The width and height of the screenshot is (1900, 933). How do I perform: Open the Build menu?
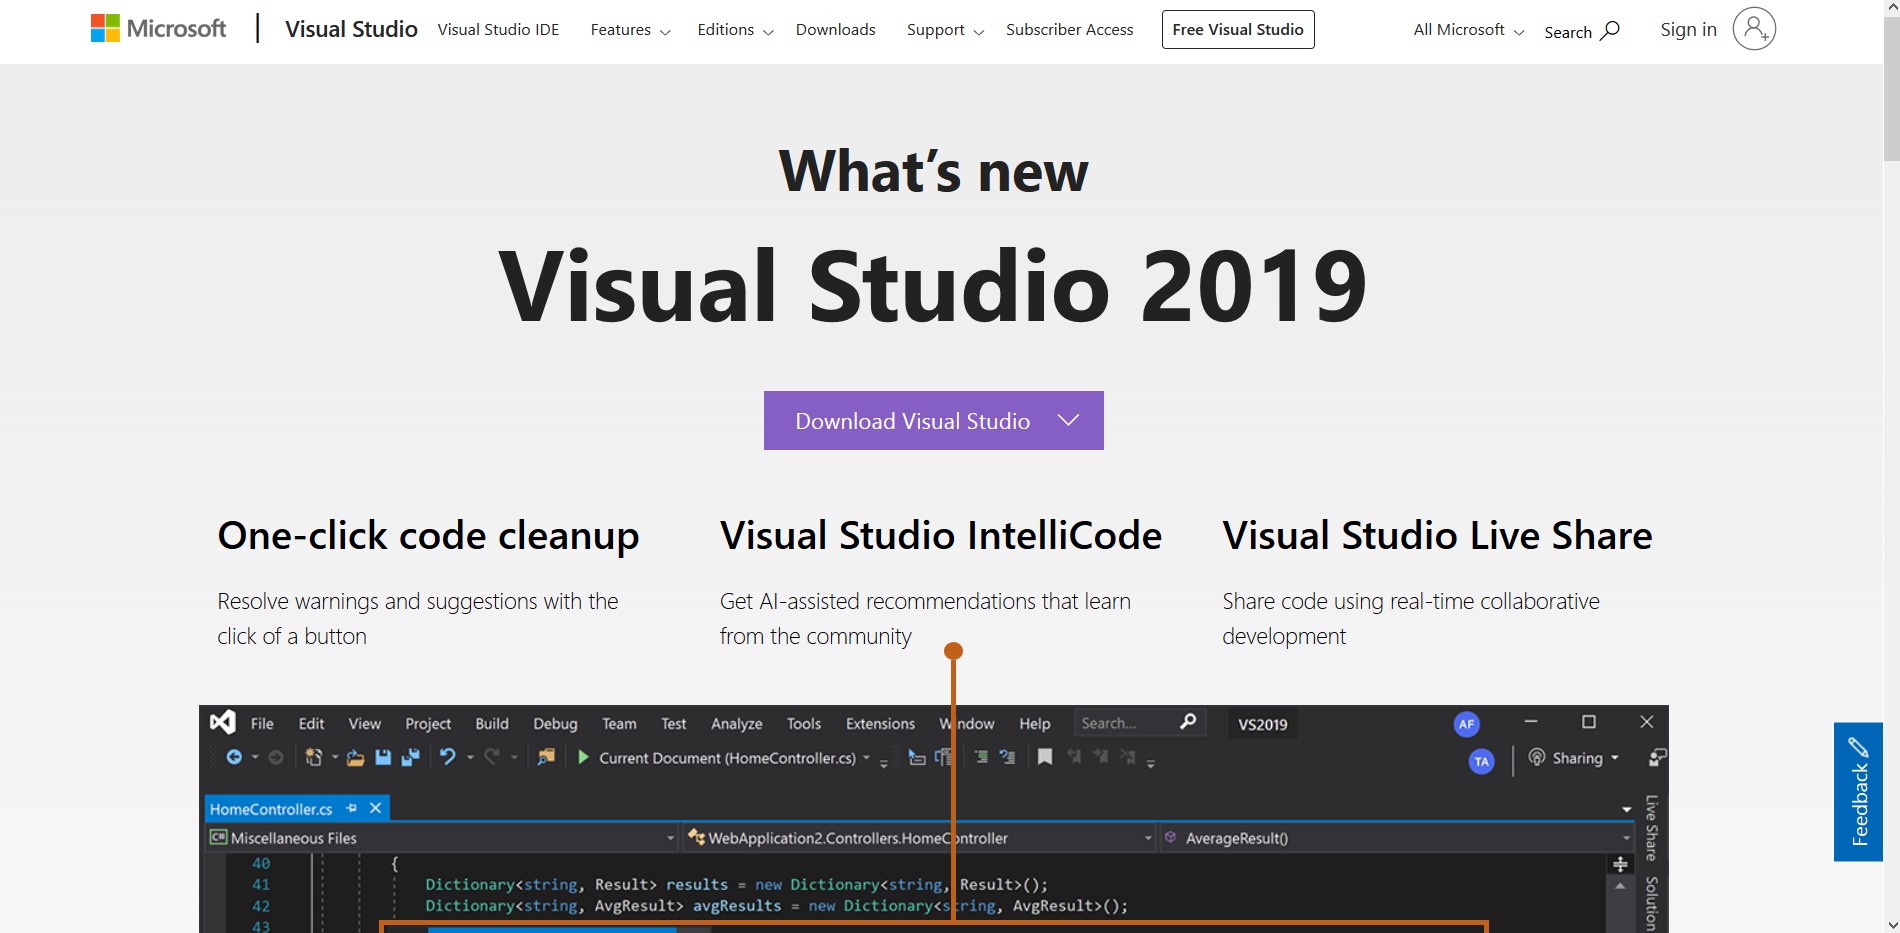[x=492, y=723]
